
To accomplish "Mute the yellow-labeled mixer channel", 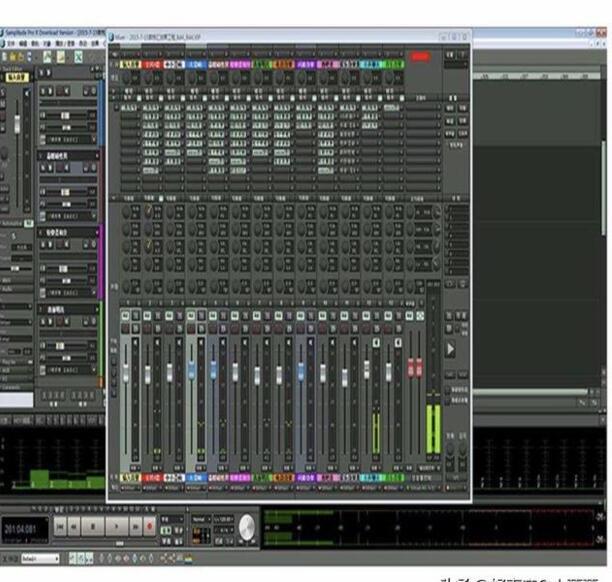I will pyautogui.click(x=125, y=315).
